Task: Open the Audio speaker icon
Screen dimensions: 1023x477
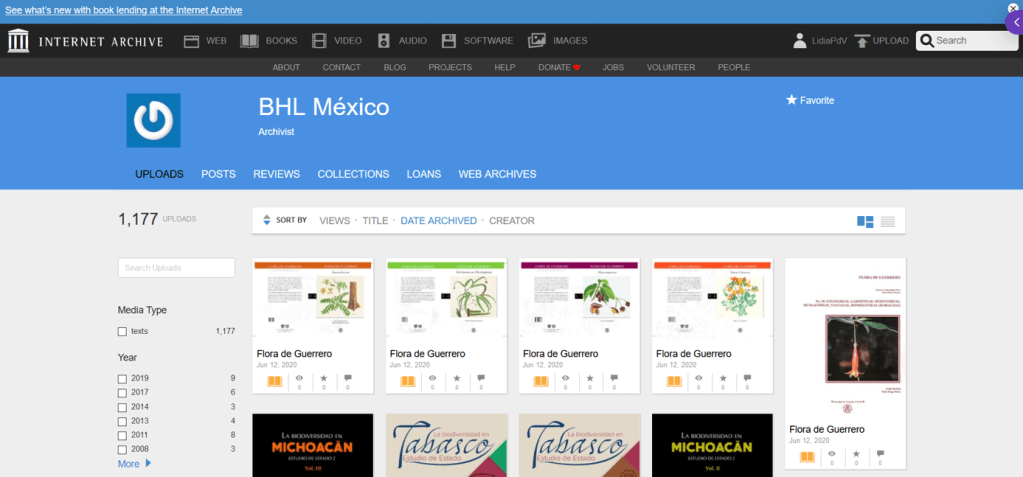Action: pyautogui.click(x=384, y=41)
